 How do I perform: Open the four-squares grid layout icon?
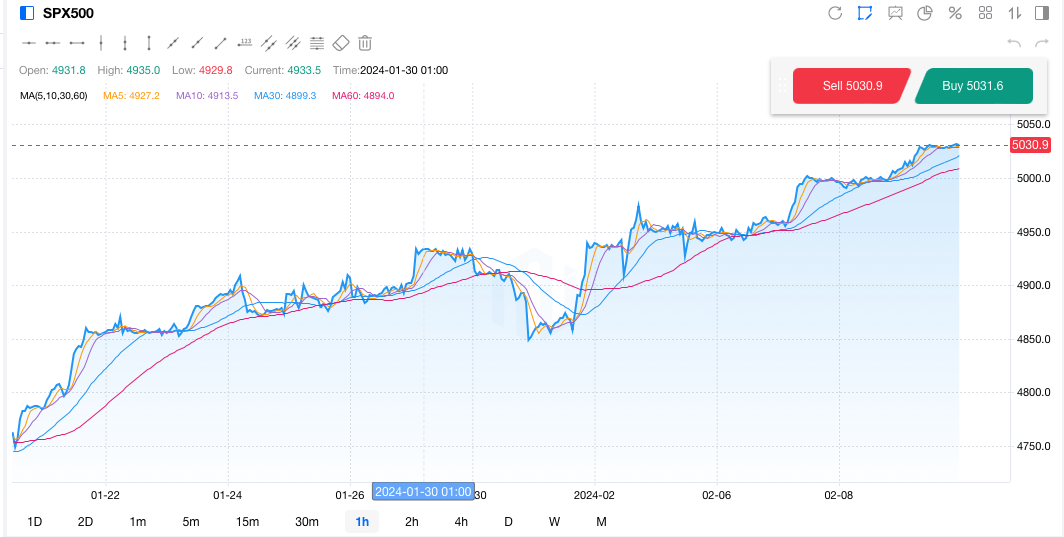pos(985,13)
